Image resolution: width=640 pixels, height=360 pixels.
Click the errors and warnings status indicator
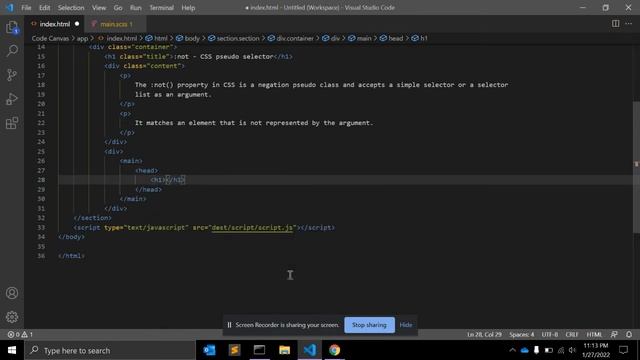20,334
